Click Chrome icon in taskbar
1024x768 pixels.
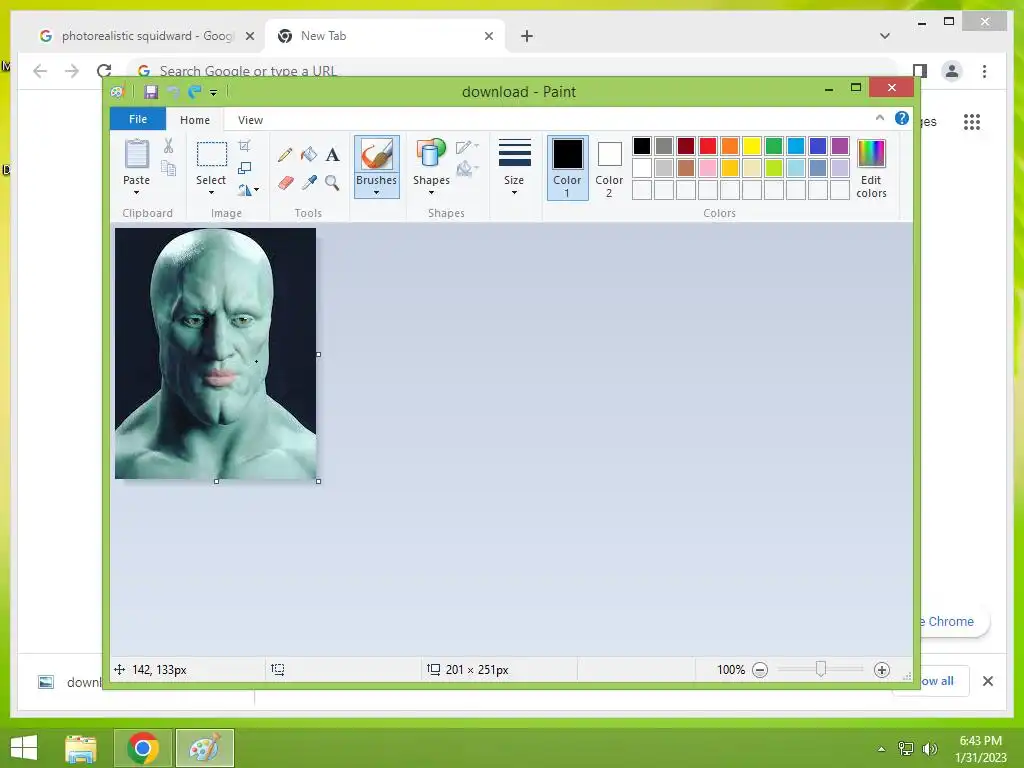click(x=143, y=748)
